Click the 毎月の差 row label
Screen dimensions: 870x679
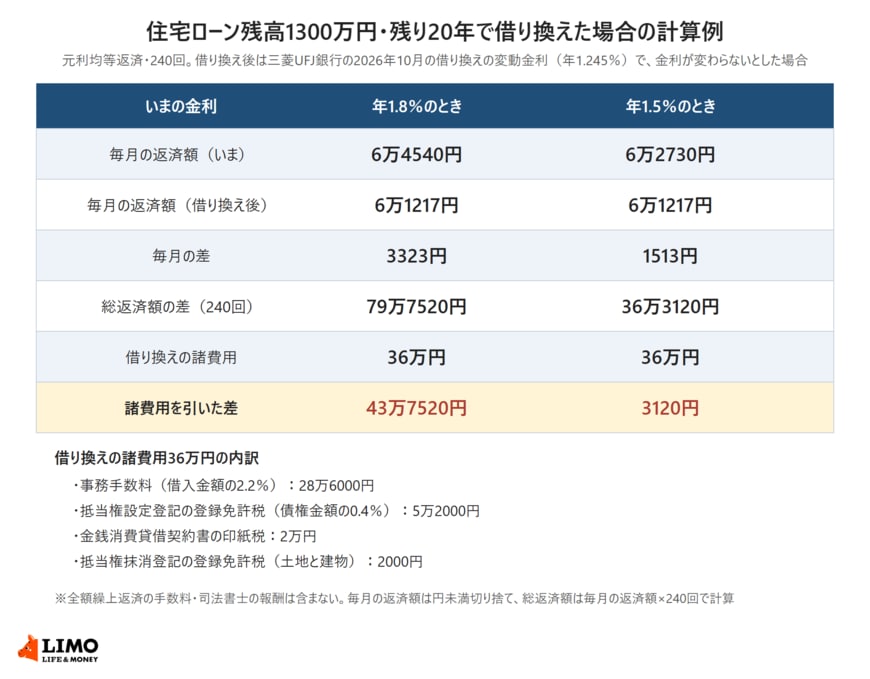181,256
